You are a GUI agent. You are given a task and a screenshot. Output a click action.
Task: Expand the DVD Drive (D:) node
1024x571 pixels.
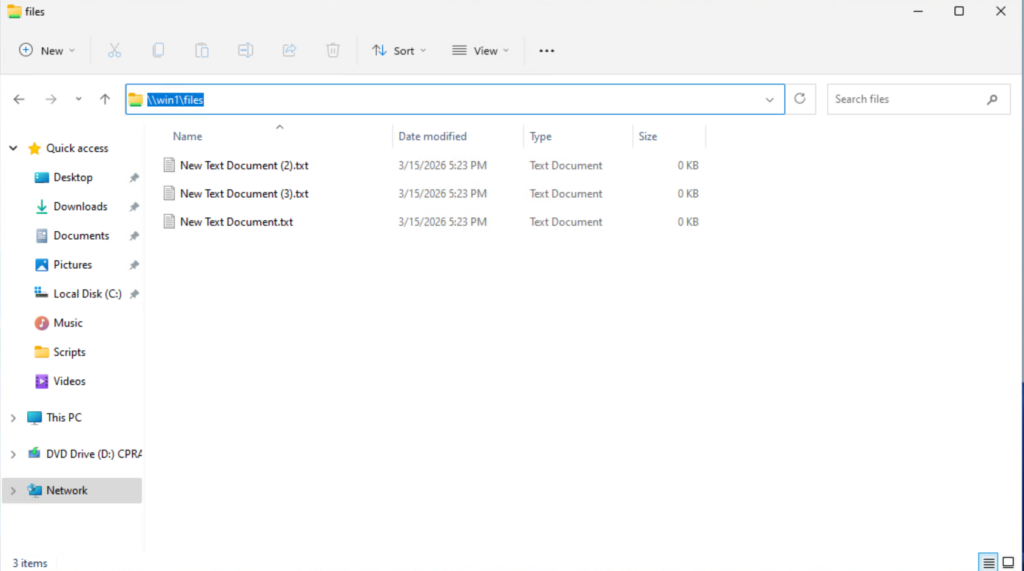13,454
